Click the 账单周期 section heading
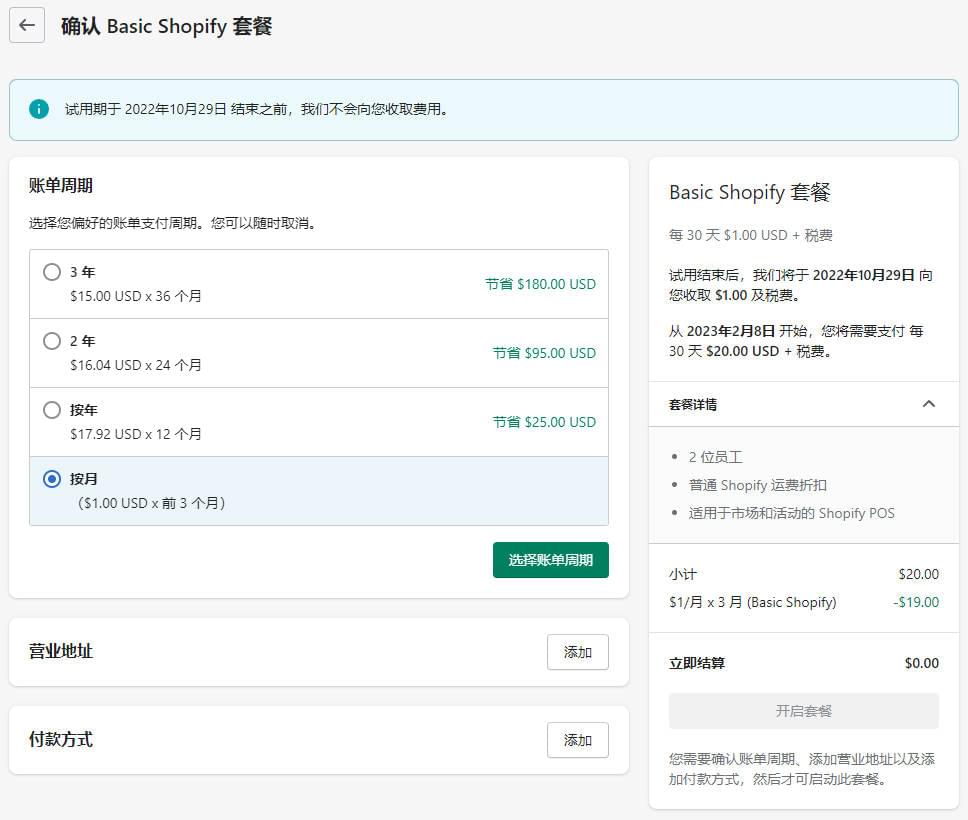The image size is (968, 820). 60,186
